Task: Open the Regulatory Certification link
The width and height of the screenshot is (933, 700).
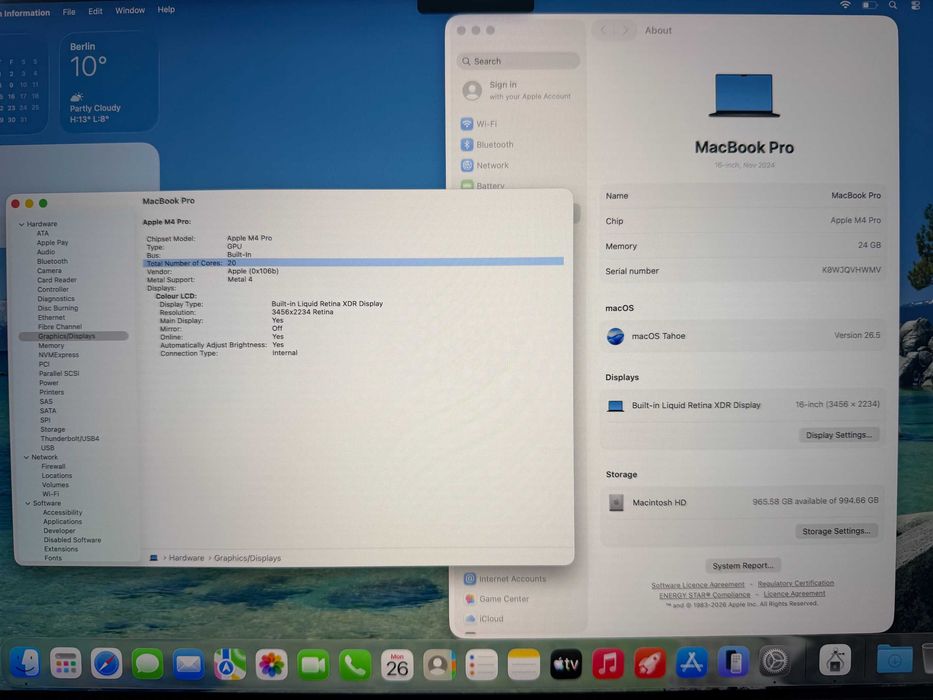Action: 796,583
